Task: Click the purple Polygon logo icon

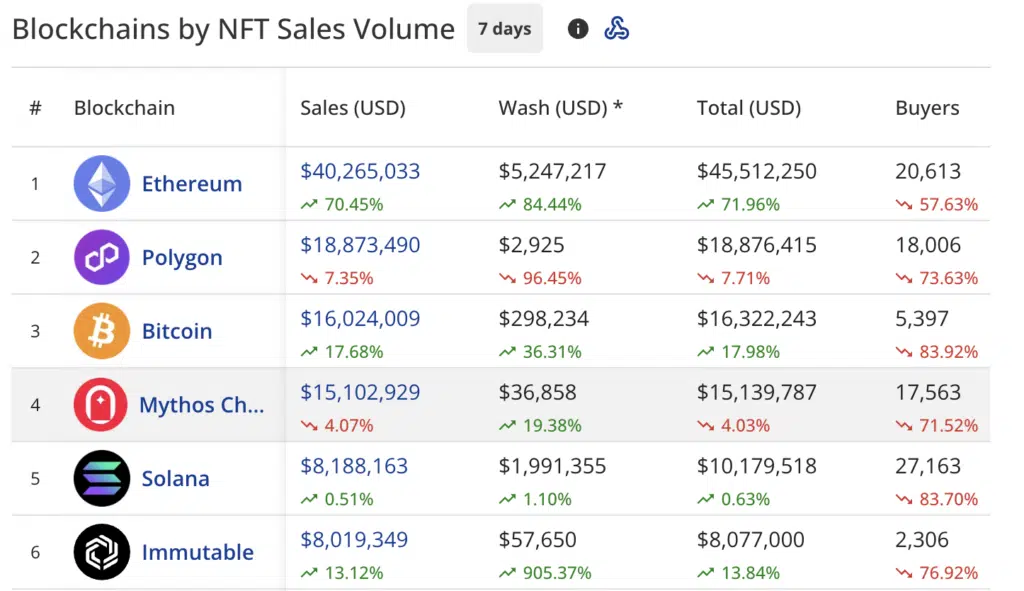Action: 102,258
